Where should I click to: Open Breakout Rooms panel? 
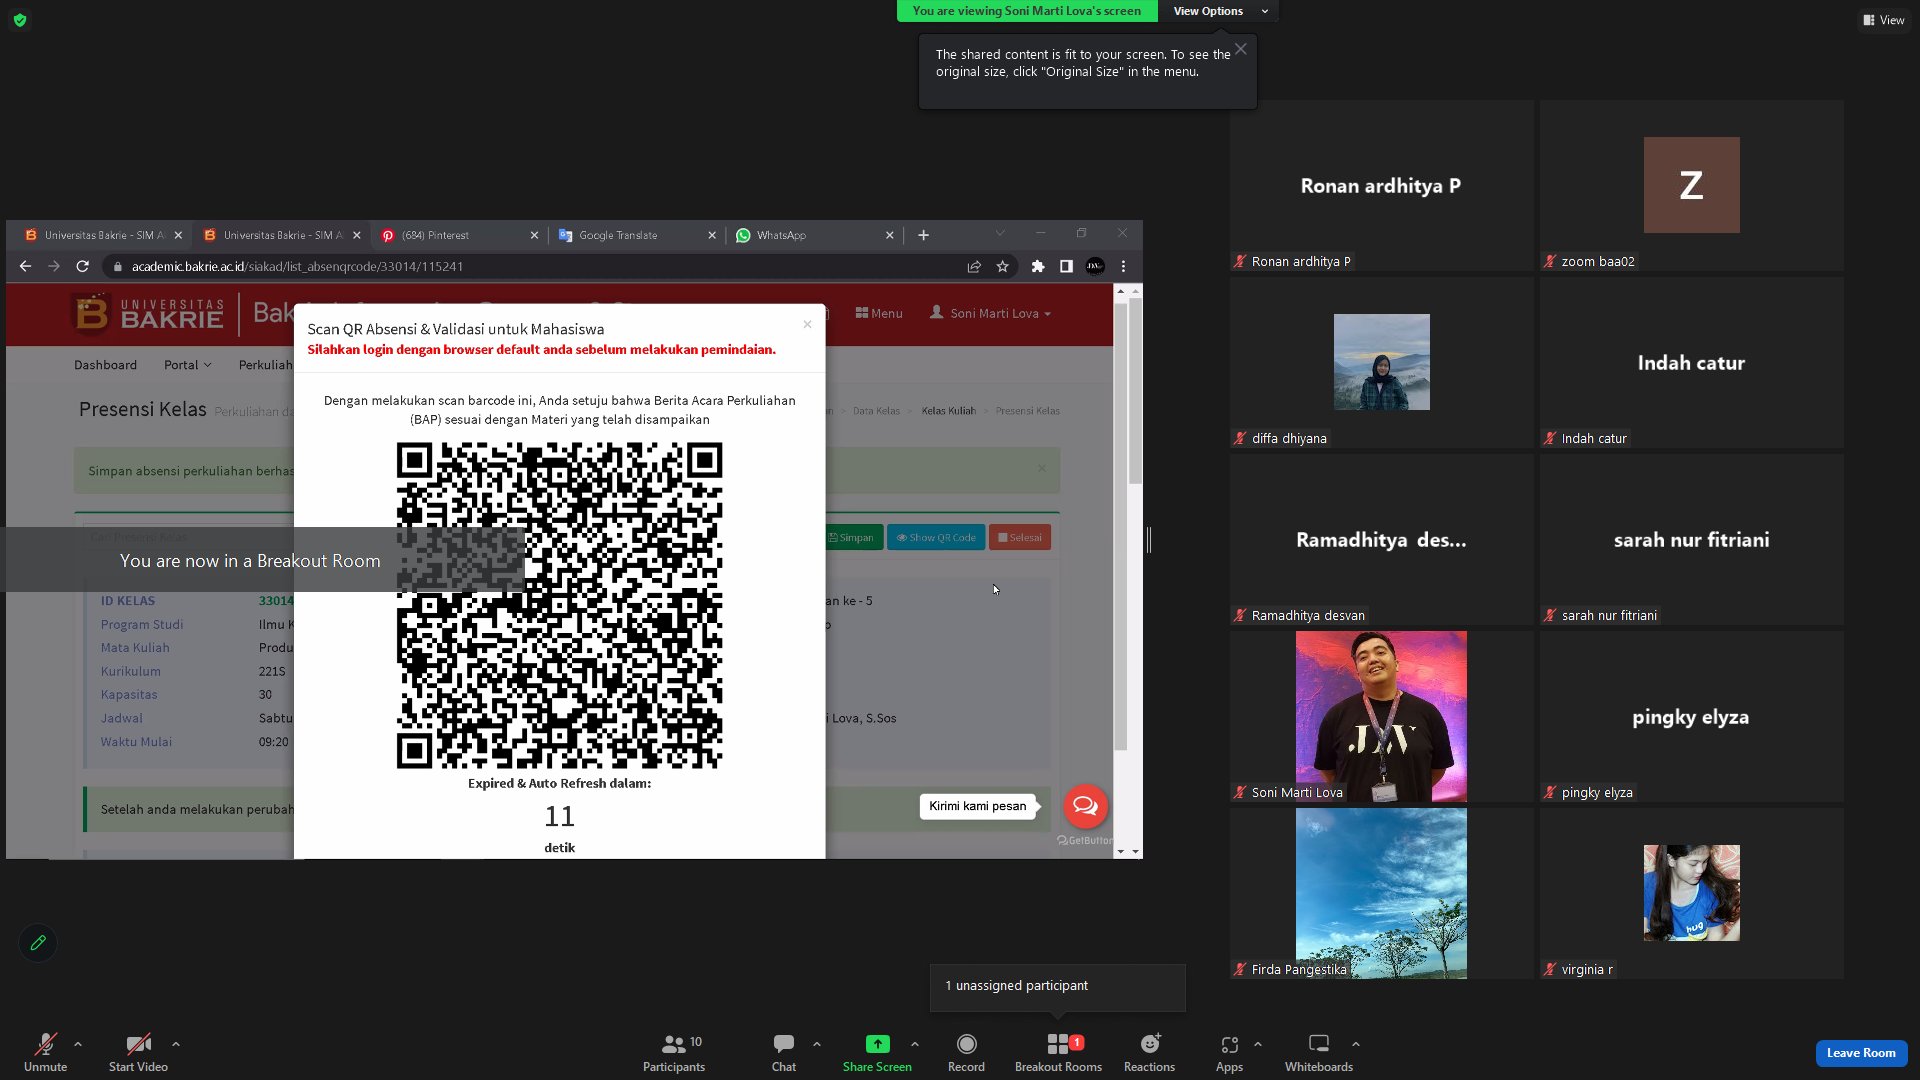pos(1058,1052)
